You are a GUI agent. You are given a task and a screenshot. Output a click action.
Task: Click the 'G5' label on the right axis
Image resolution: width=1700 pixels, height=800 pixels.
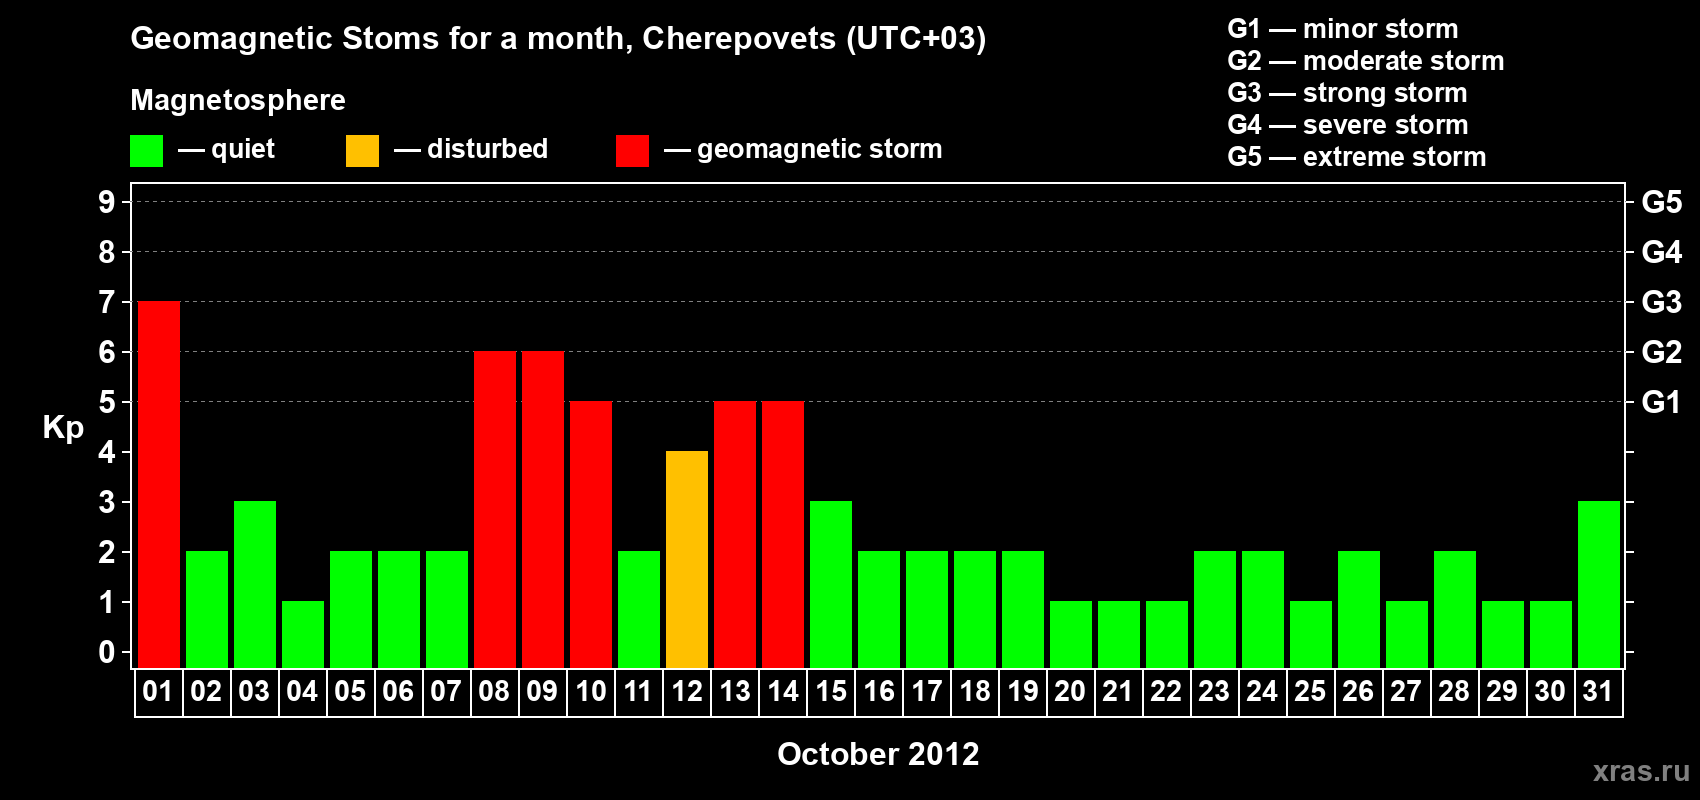tap(1662, 202)
